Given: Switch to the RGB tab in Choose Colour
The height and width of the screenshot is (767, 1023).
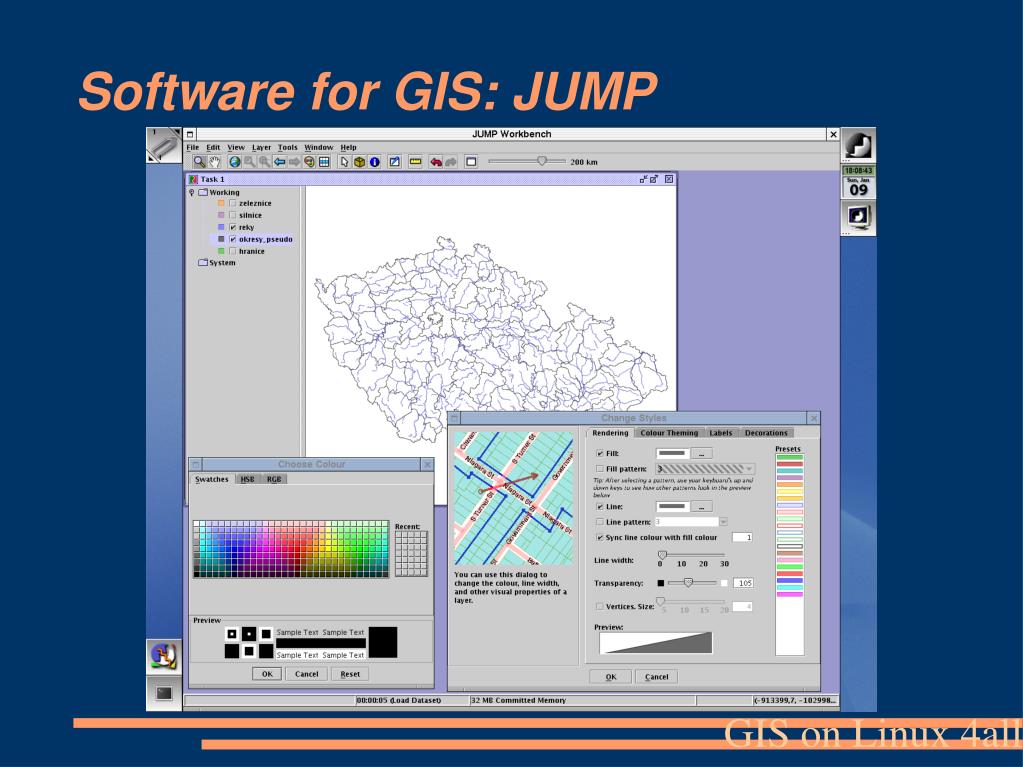Looking at the screenshot, I should (x=274, y=479).
